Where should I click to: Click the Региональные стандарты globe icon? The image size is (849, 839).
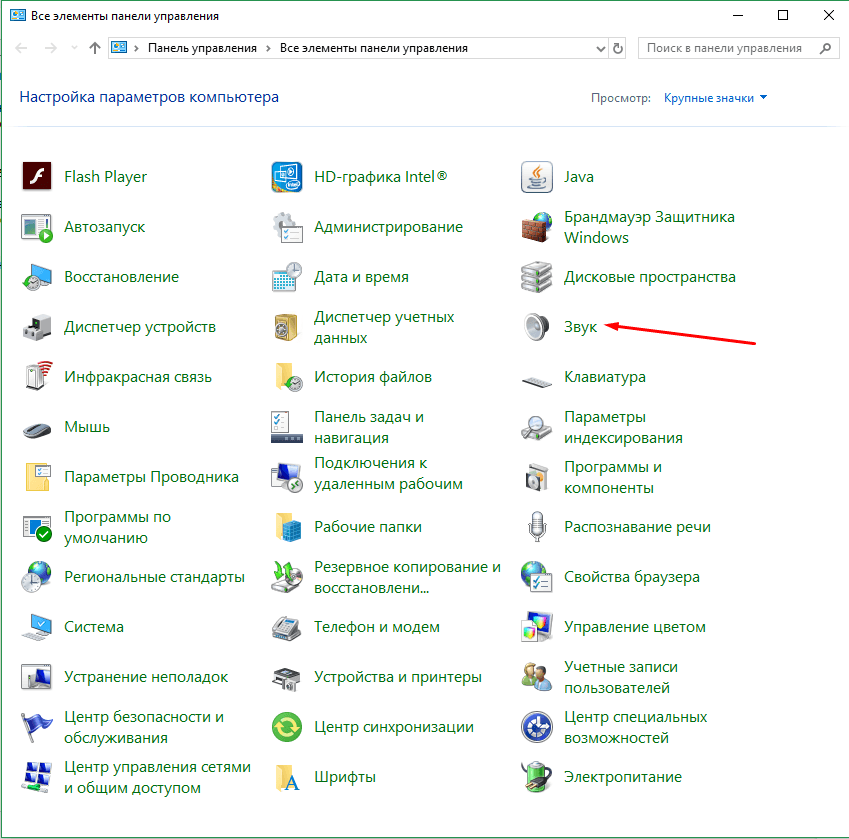[x=36, y=577]
